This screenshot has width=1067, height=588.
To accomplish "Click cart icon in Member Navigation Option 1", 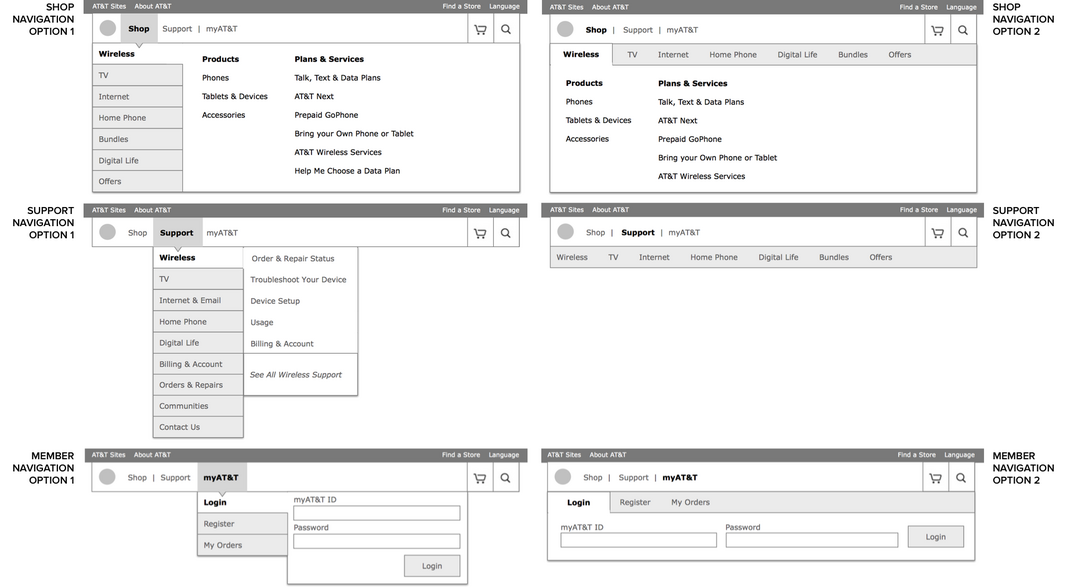I will point(480,478).
